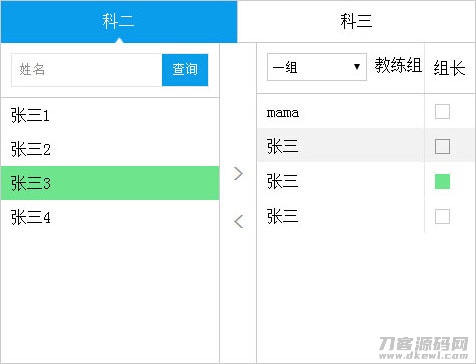Move selected name back with the < arrow

coord(238,221)
